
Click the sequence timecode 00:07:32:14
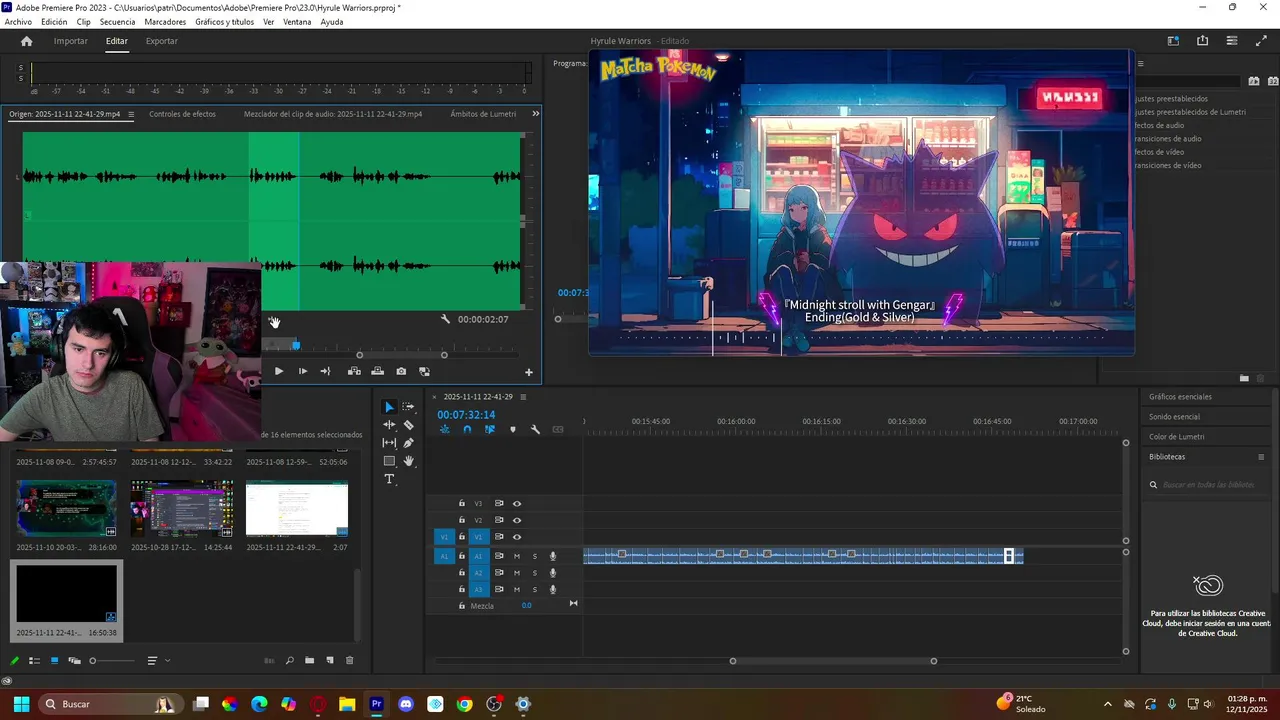tap(466, 415)
